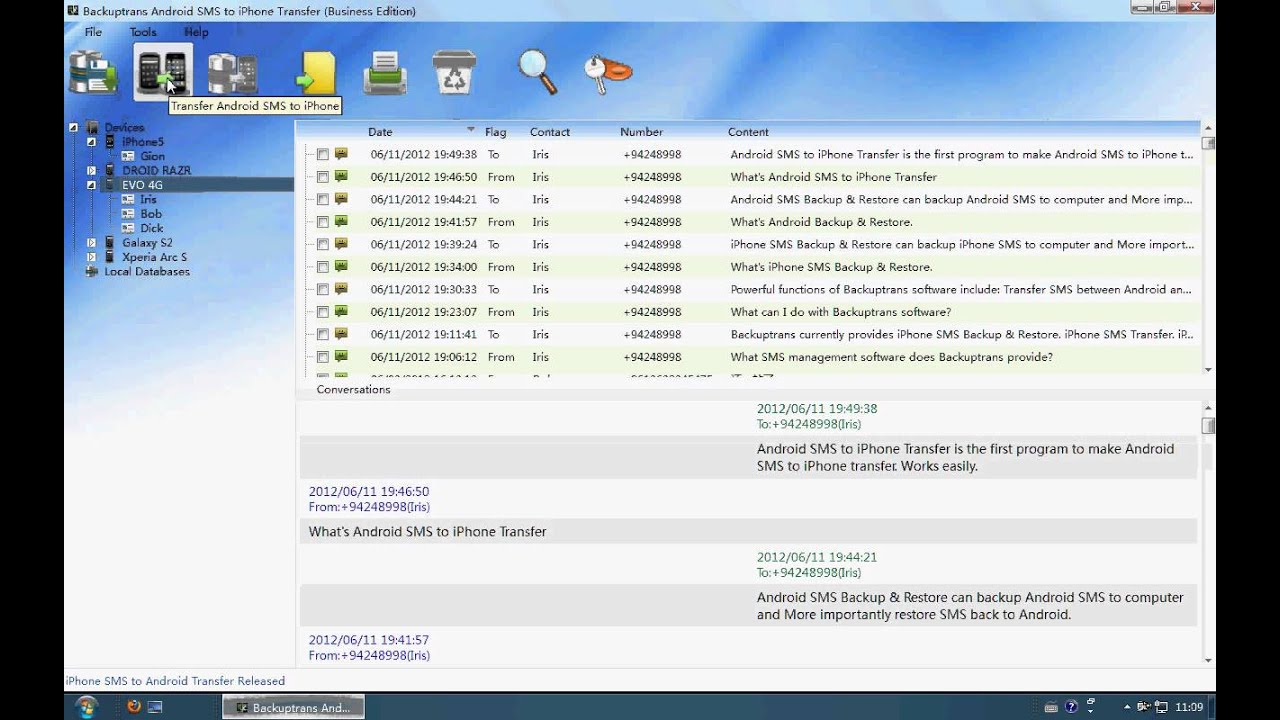Screen dimensions: 1280x720
Task: Click the Conversations pane vertical scrollbar
Action: click(x=1208, y=533)
